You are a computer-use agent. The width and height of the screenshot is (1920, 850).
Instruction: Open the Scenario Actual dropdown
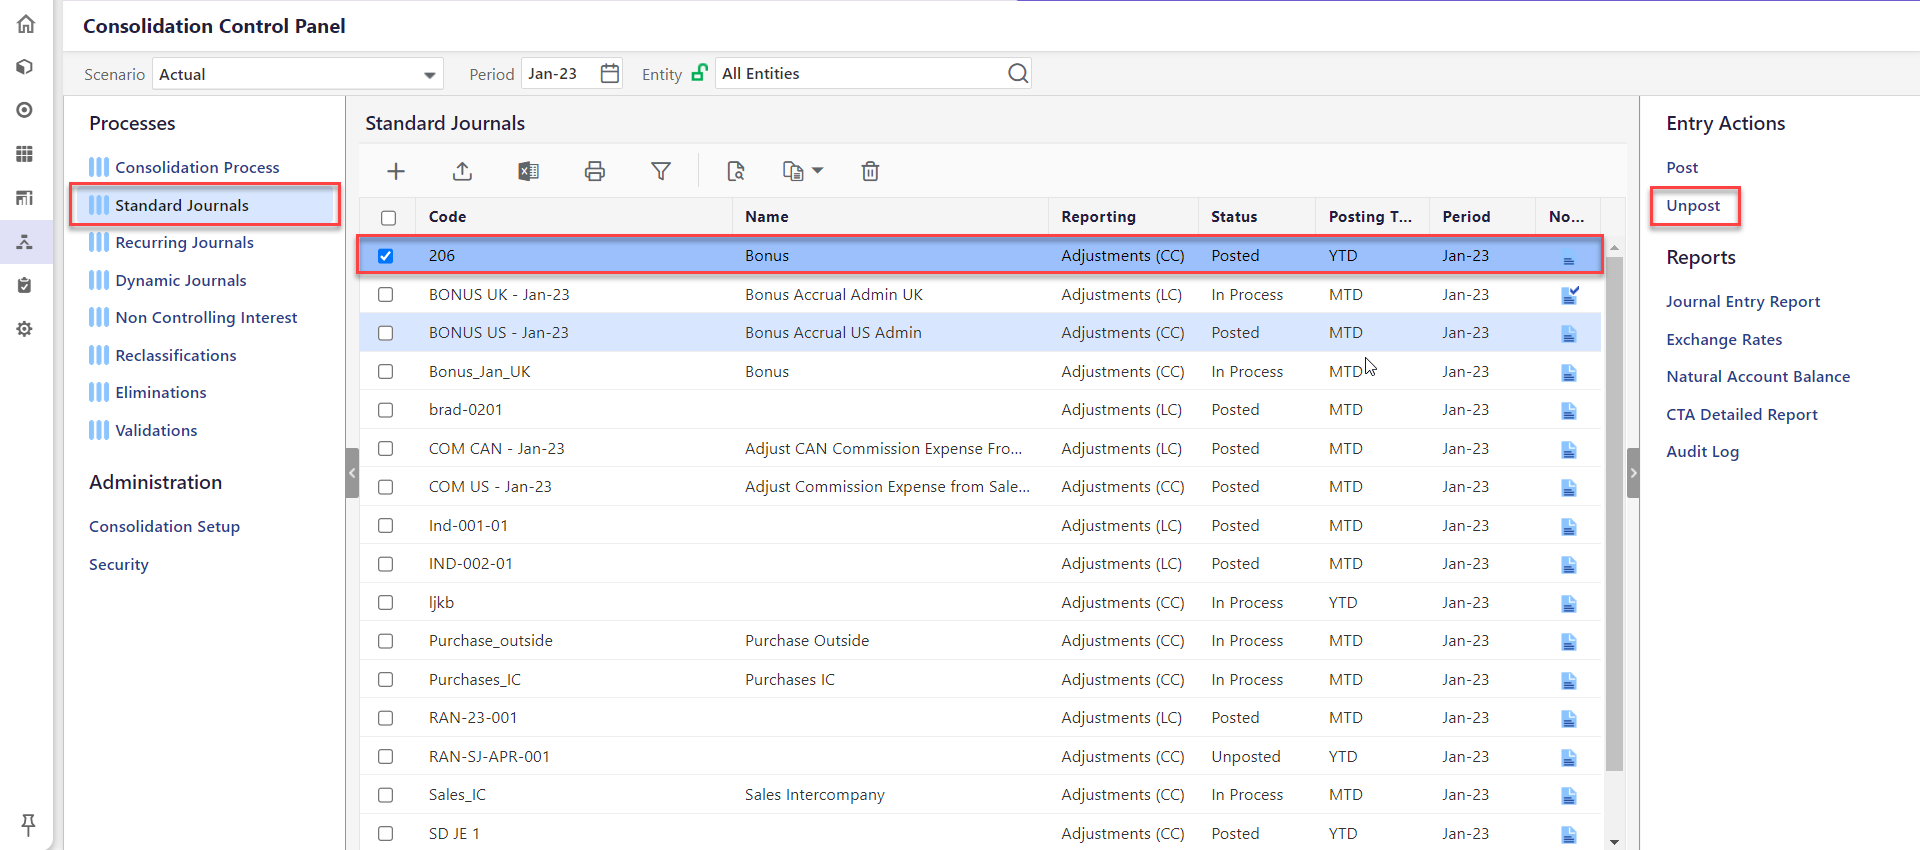pos(298,74)
